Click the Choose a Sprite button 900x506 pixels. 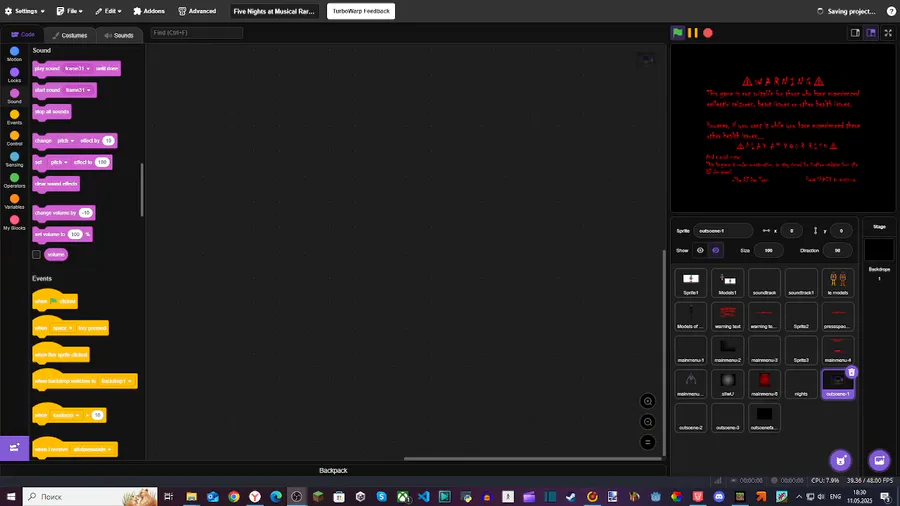coord(841,460)
